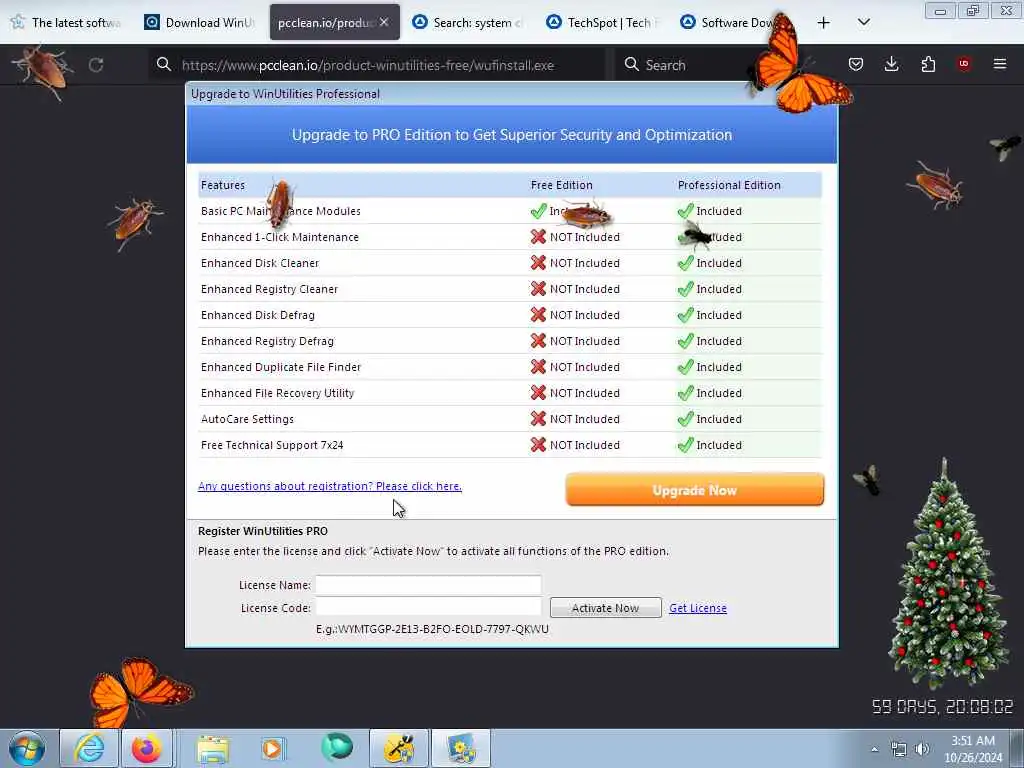
Task: Click red X in Enhanced Disk Defrag row
Action: pyautogui.click(x=538, y=315)
